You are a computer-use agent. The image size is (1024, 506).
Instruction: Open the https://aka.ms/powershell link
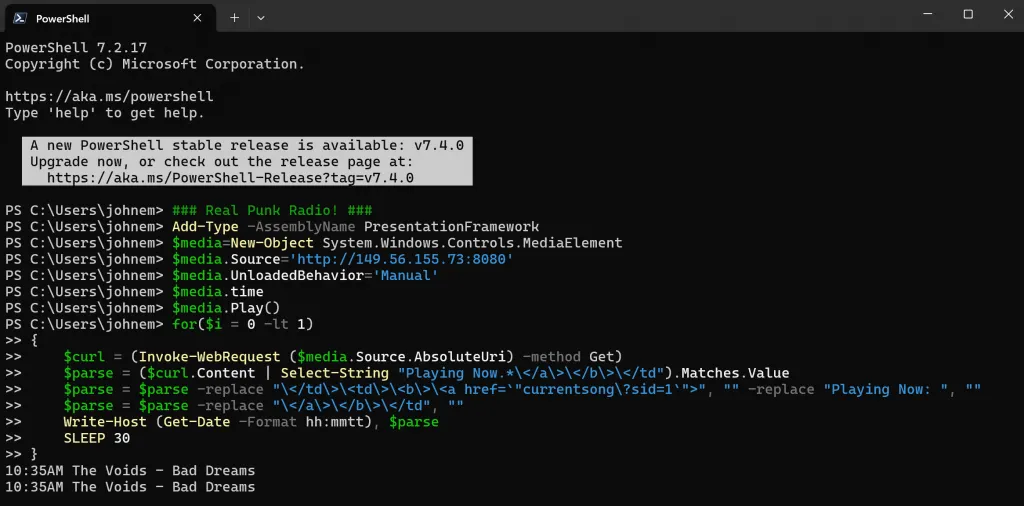click(x=109, y=97)
